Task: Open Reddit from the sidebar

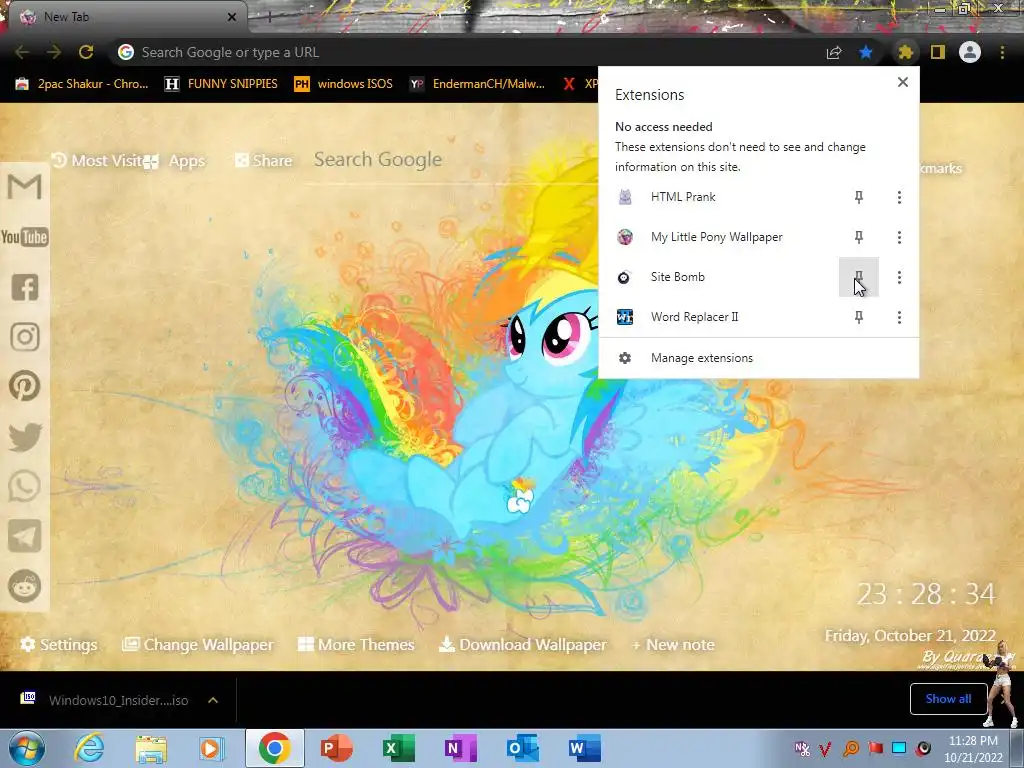Action: [x=25, y=586]
